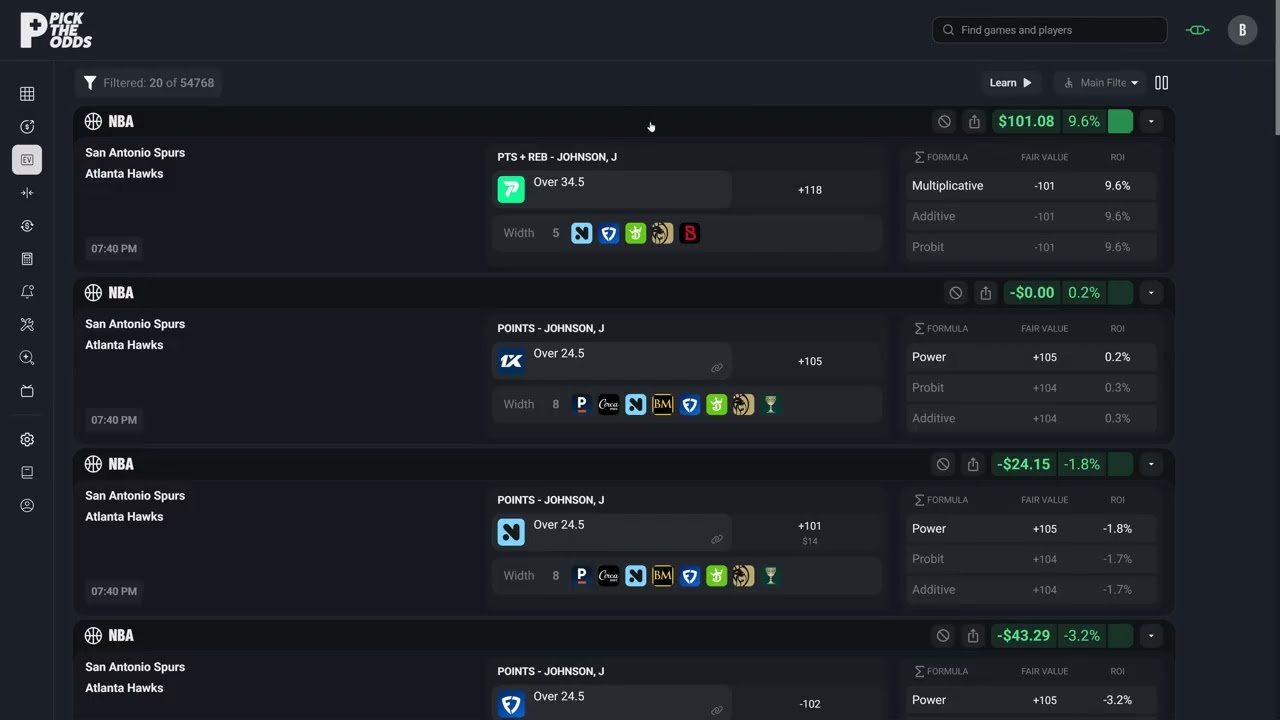The image size is (1280, 720).
Task: Click the Additive row with -1.7% ROI
Action: coord(1032,590)
